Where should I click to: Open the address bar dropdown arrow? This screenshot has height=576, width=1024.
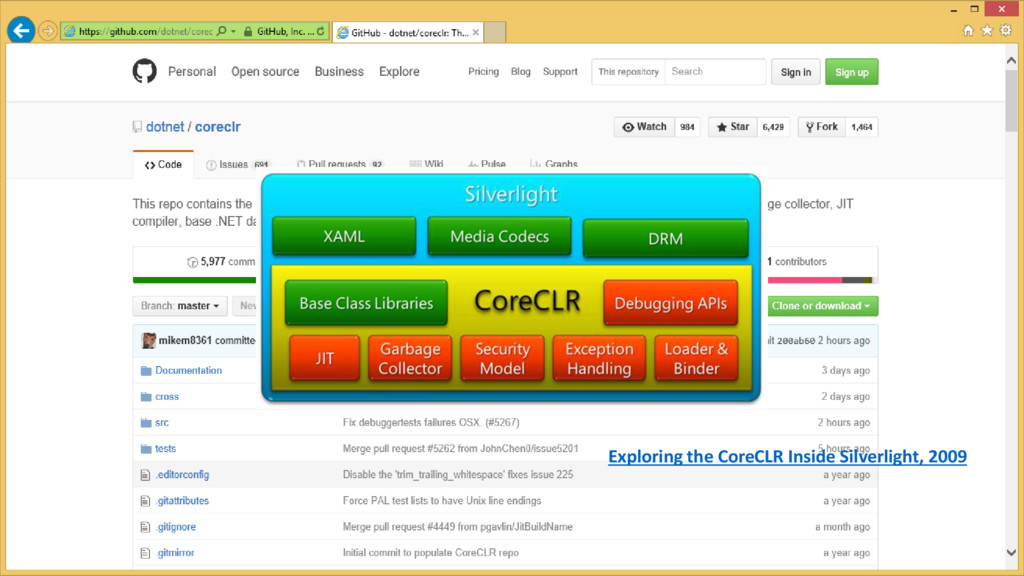[x=233, y=31]
